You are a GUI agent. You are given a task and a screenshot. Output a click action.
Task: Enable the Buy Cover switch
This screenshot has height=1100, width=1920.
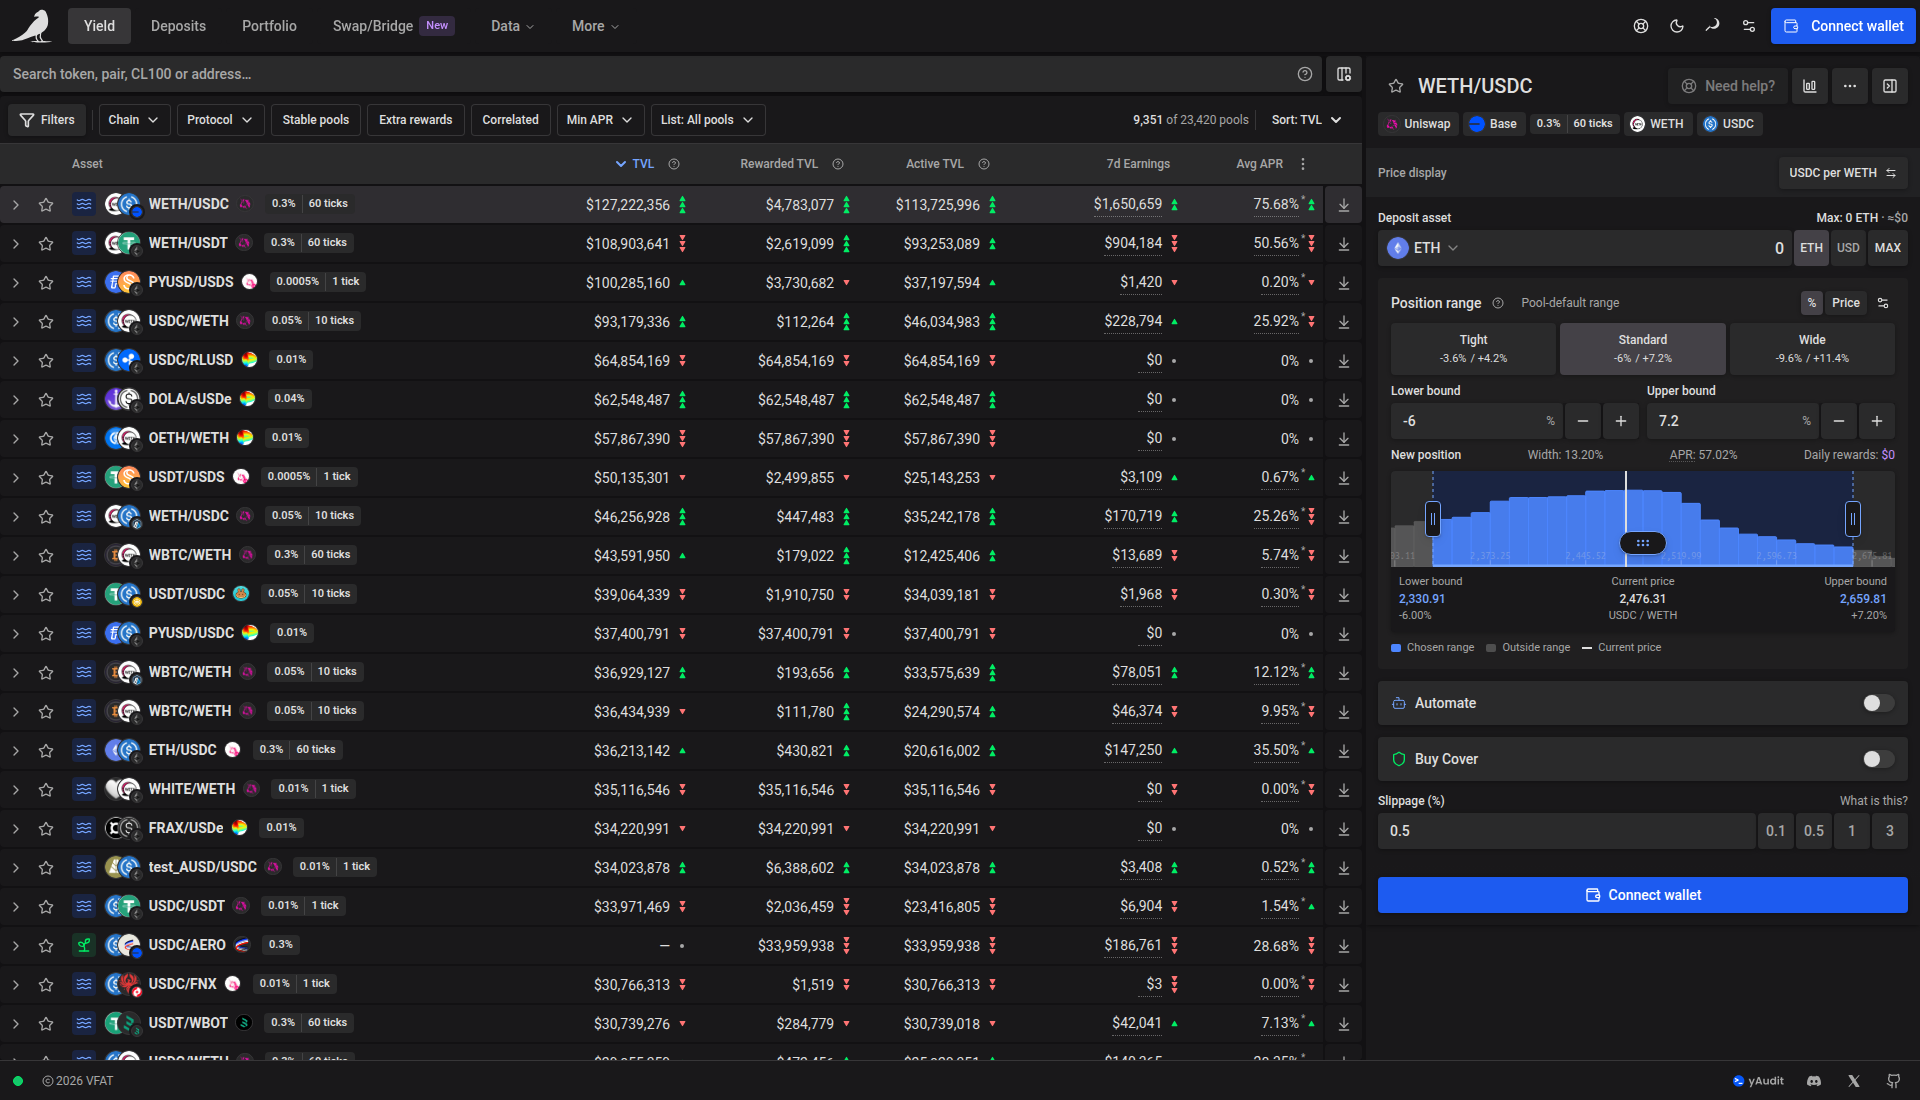point(1878,759)
